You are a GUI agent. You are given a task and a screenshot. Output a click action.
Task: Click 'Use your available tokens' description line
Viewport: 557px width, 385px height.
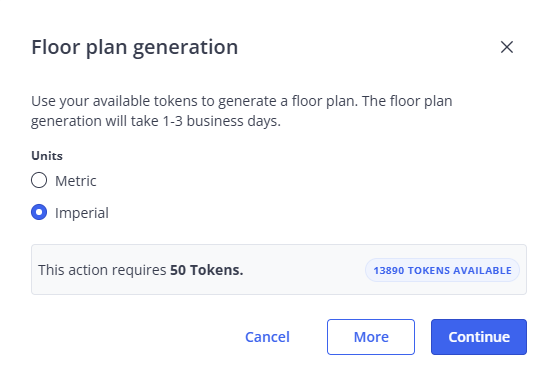tap(242, 101)
